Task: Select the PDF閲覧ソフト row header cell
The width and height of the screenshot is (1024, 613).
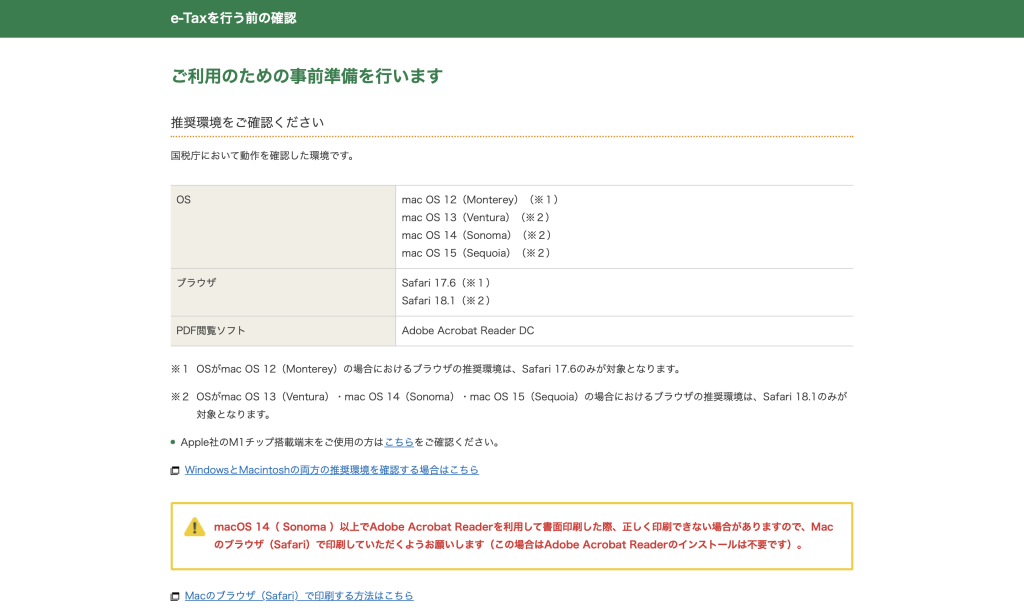Action: [283, 331]
